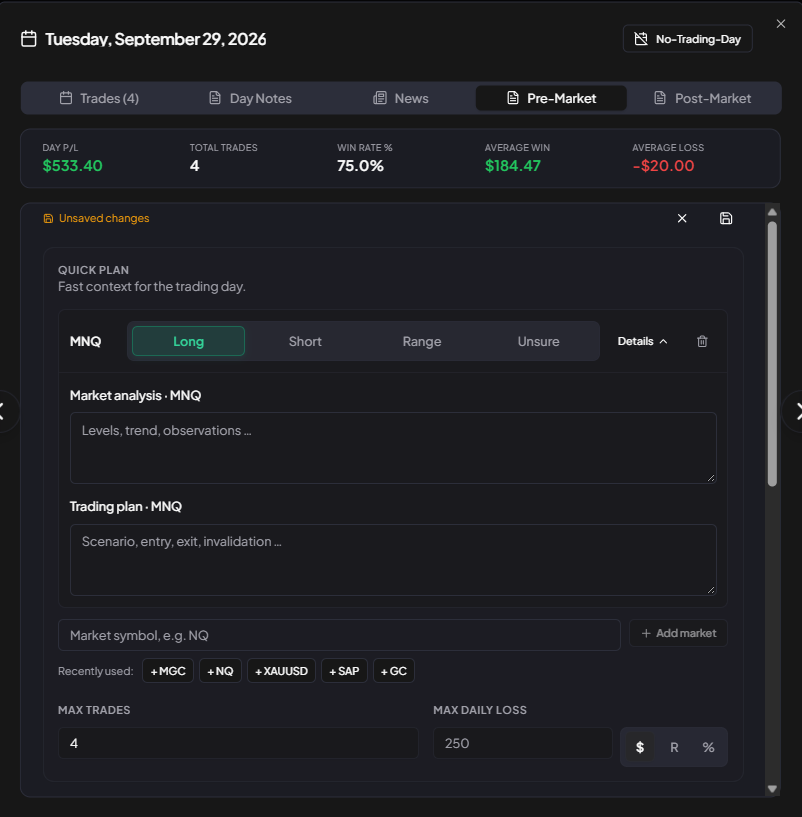Click the Win Rate value 75.0%
The height and width of the screenshot is (817, 802).
[360, 166]
